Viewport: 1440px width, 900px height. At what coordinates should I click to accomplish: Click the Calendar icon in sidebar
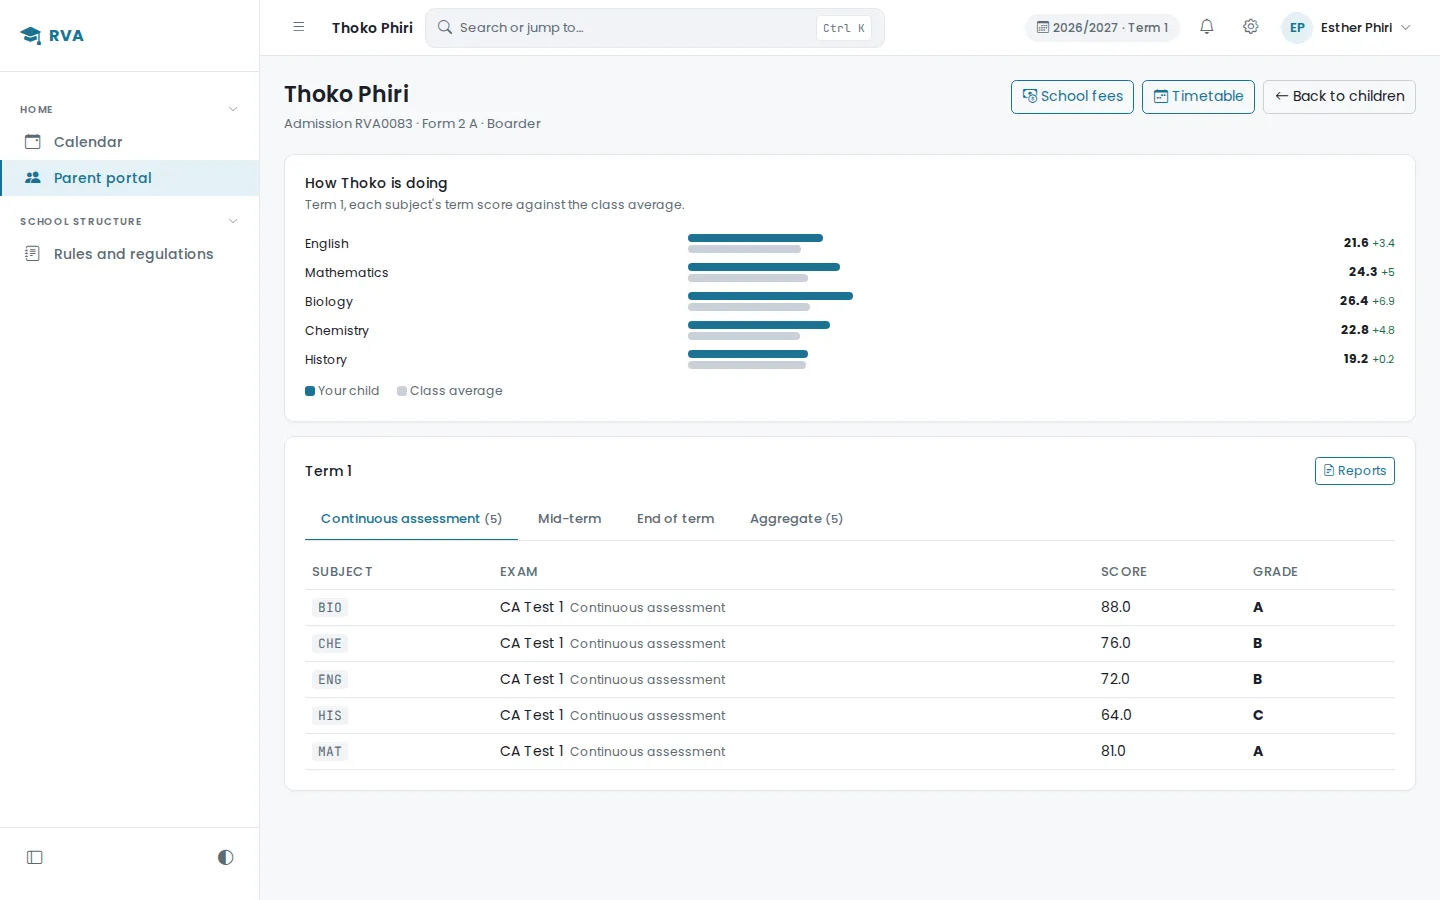tap(33, 142)
